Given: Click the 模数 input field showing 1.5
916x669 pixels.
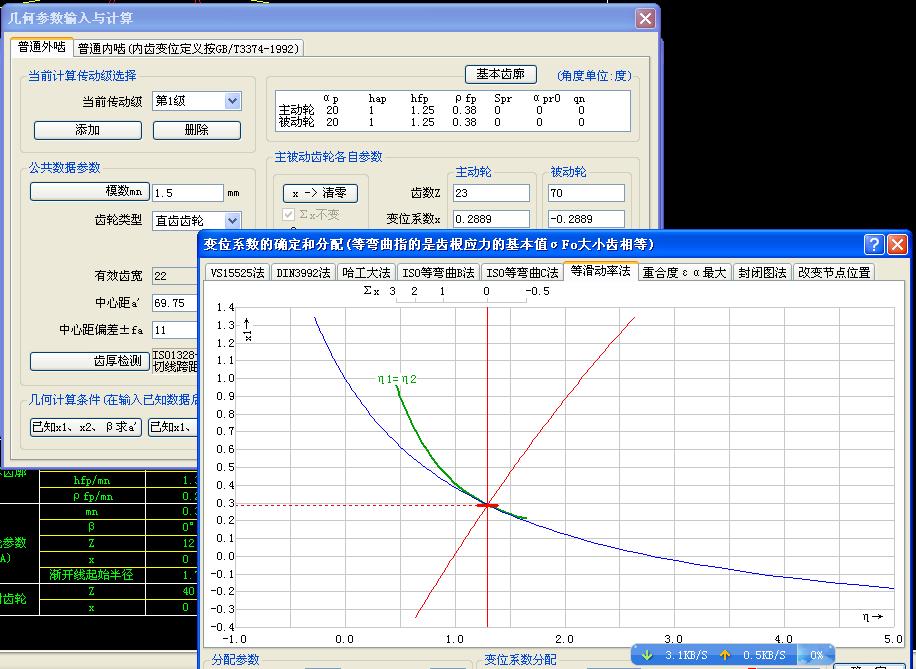Looking at the screenshot, I should pos(188,193).
